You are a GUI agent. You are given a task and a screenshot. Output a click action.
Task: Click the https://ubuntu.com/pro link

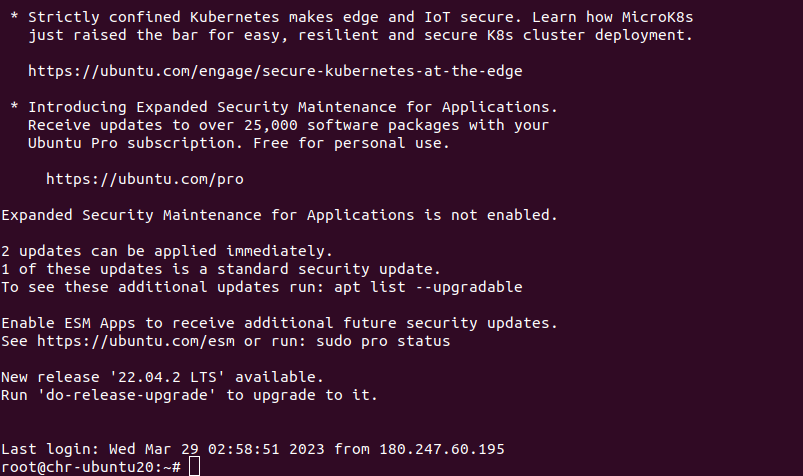click(145, 179)
